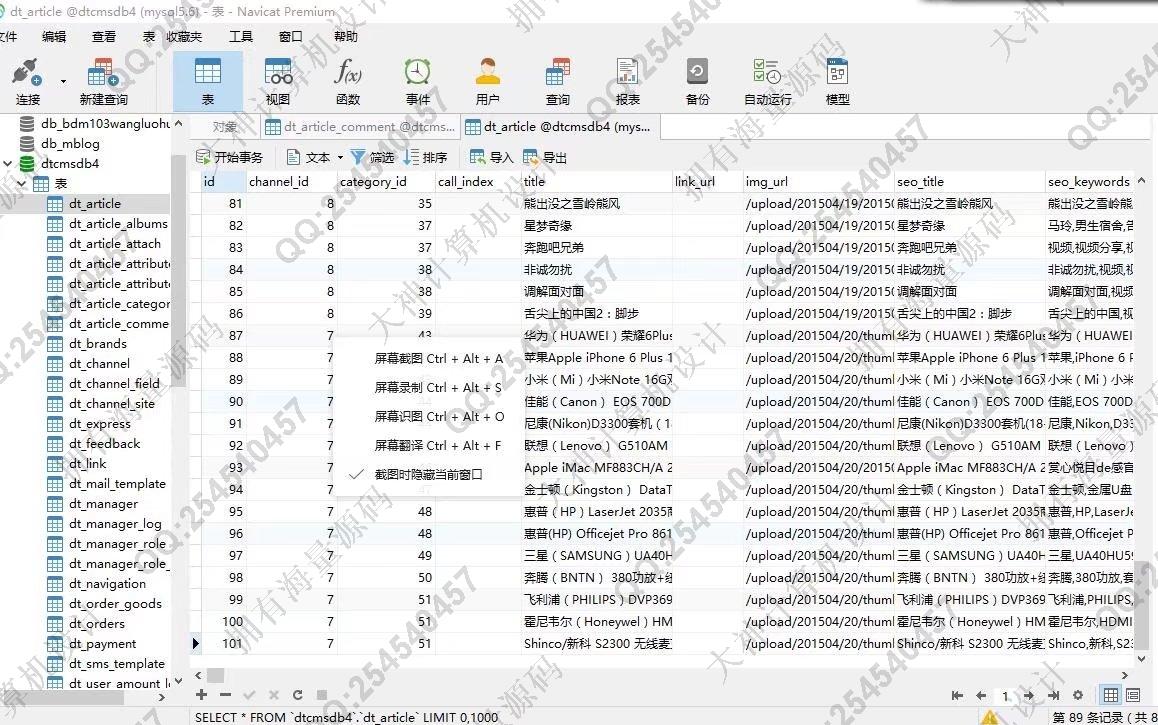This screenshot has width=1158, height=725.
Task: Open the 自动运行 (Automation) toolbar icon
Action: coord(767,81)
